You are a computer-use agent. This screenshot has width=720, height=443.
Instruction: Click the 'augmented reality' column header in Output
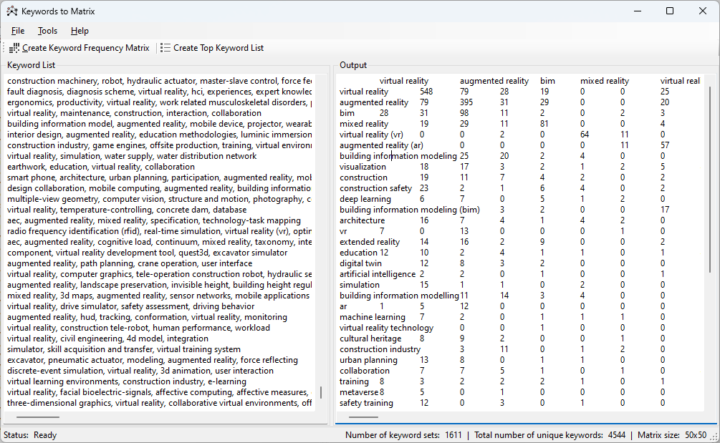point(494,81)
